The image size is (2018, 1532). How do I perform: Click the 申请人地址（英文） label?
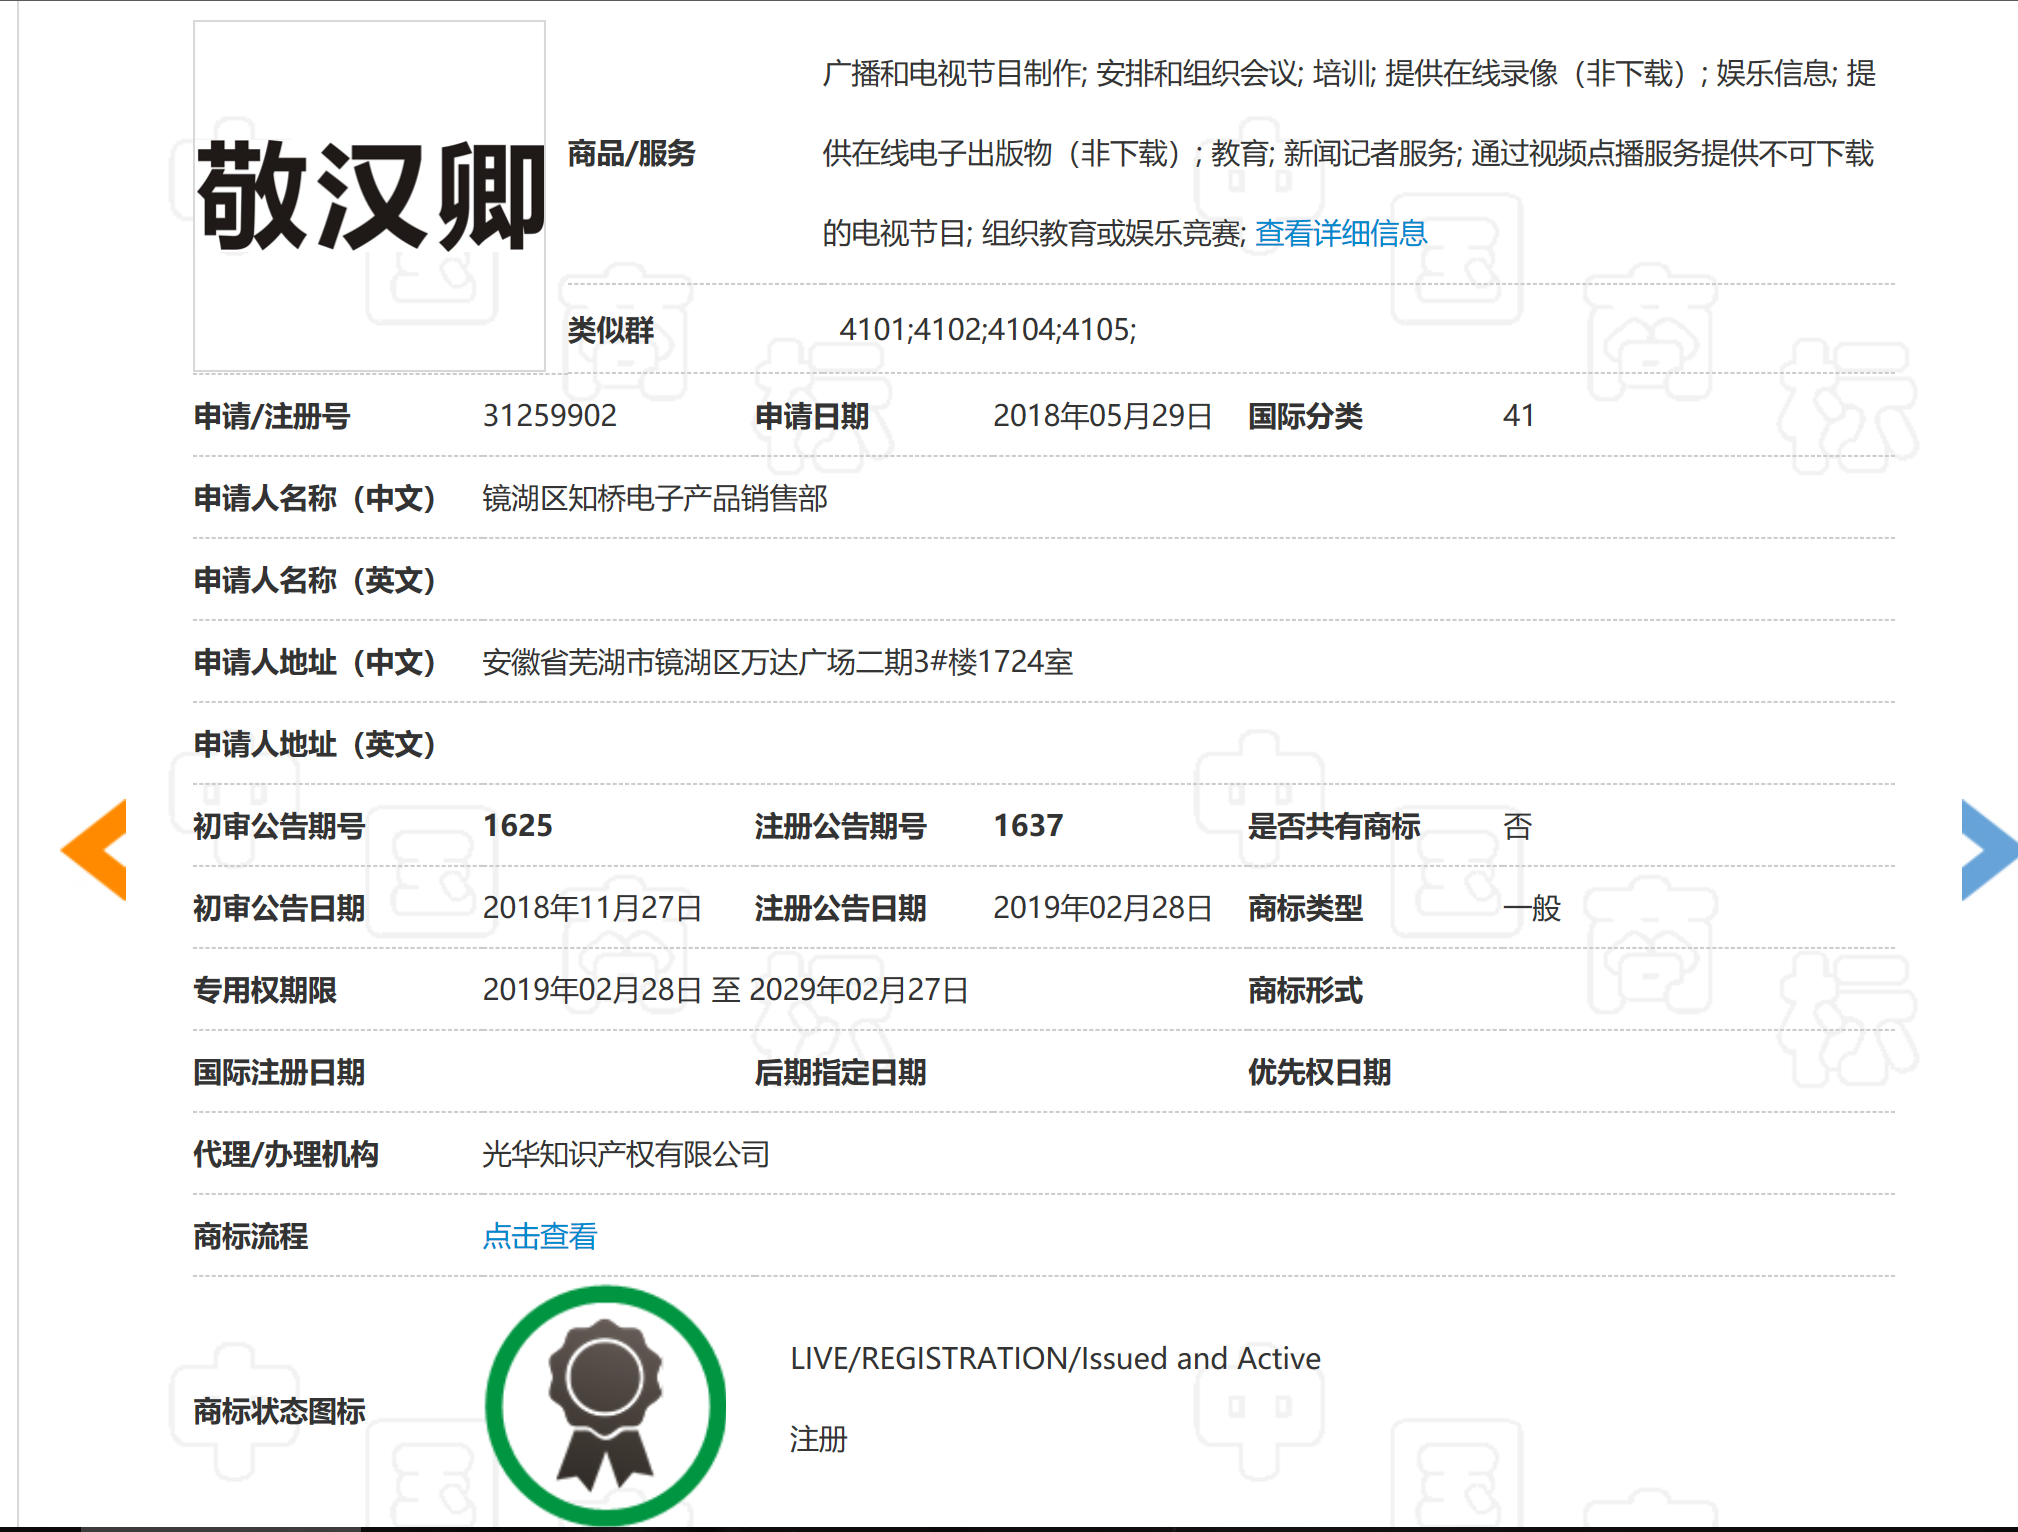[314, 744]
